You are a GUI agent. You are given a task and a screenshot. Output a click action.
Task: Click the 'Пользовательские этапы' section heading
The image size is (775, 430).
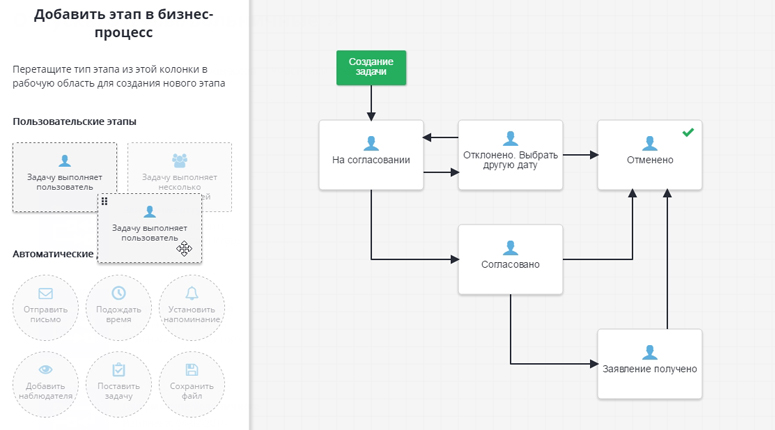[x=75, y=122]
